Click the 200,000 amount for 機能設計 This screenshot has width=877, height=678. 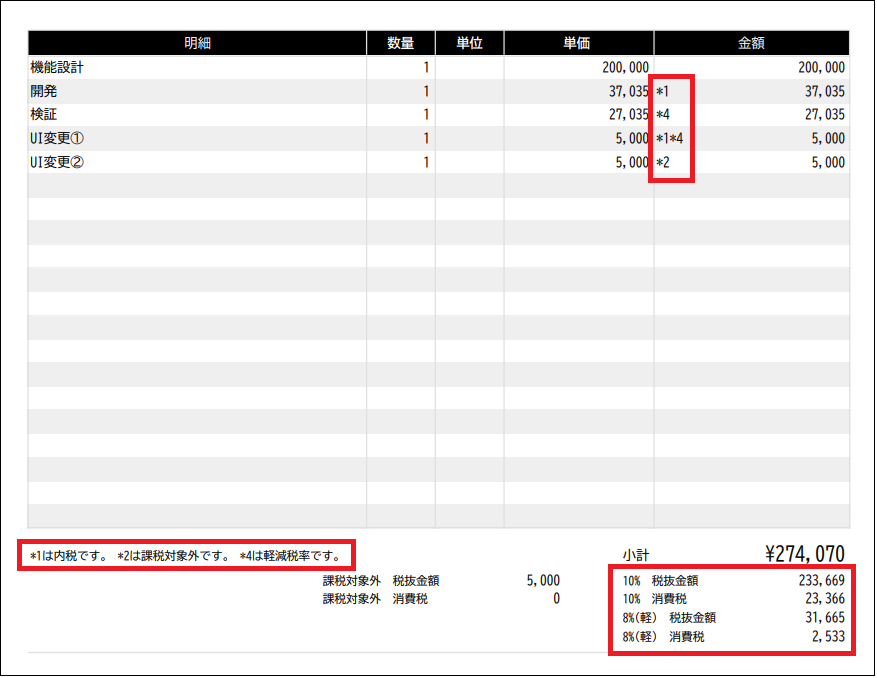coord(820,66)
